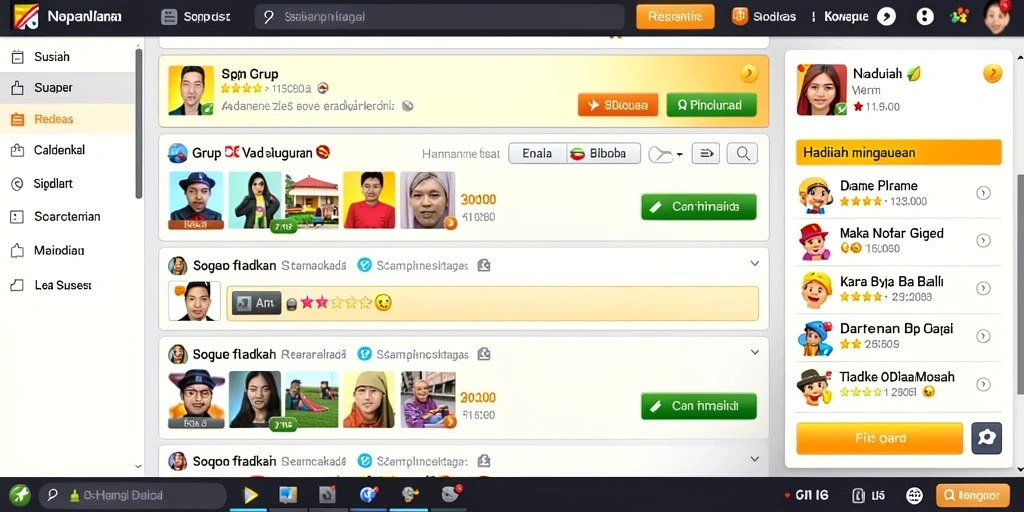
Task: Select the Biboba segment
Action: [x=604, y=153]
